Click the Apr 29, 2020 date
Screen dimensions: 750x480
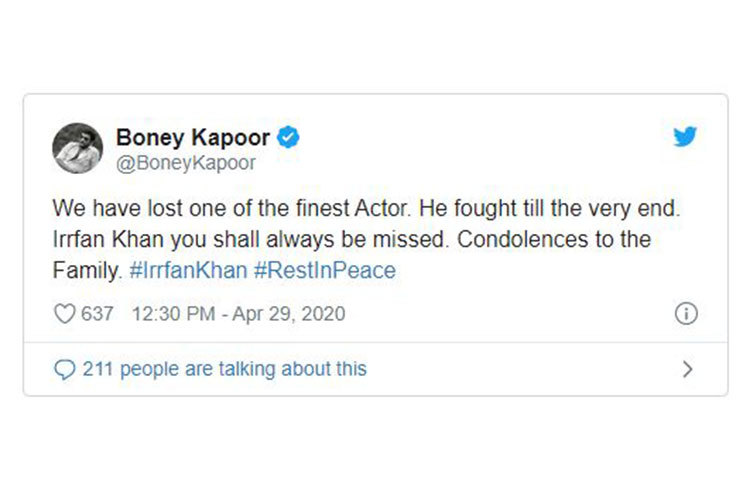[290, 314]
